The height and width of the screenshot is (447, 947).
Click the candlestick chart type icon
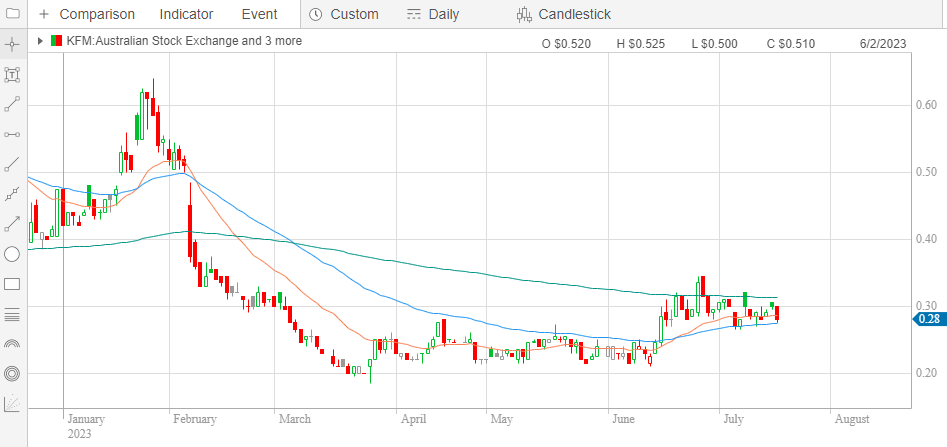pos(524,14)
